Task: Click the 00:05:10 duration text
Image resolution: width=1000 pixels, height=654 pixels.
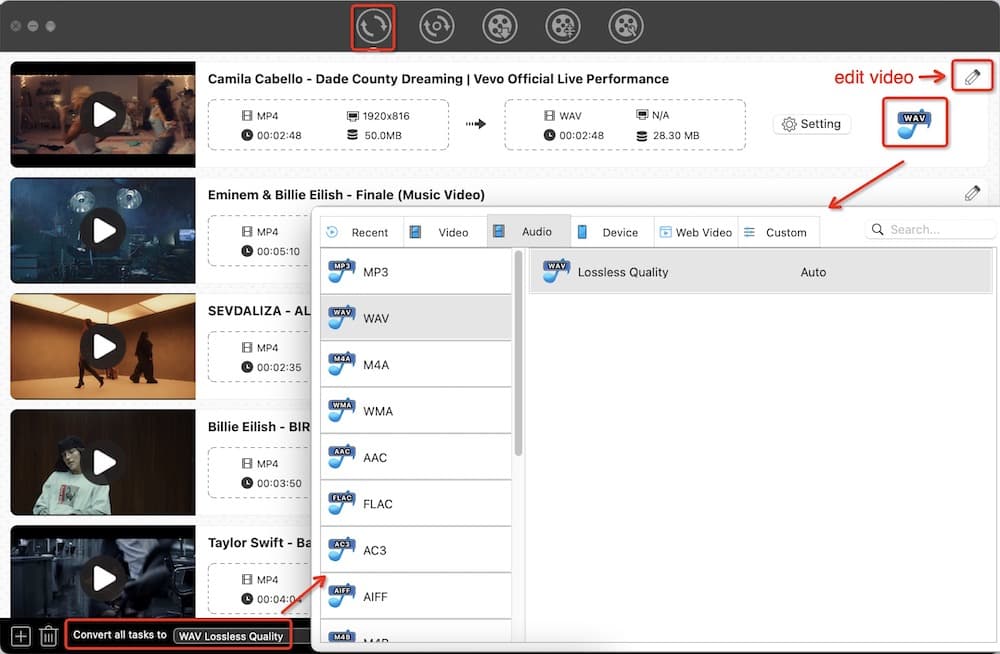Action: tap(278, 251)
